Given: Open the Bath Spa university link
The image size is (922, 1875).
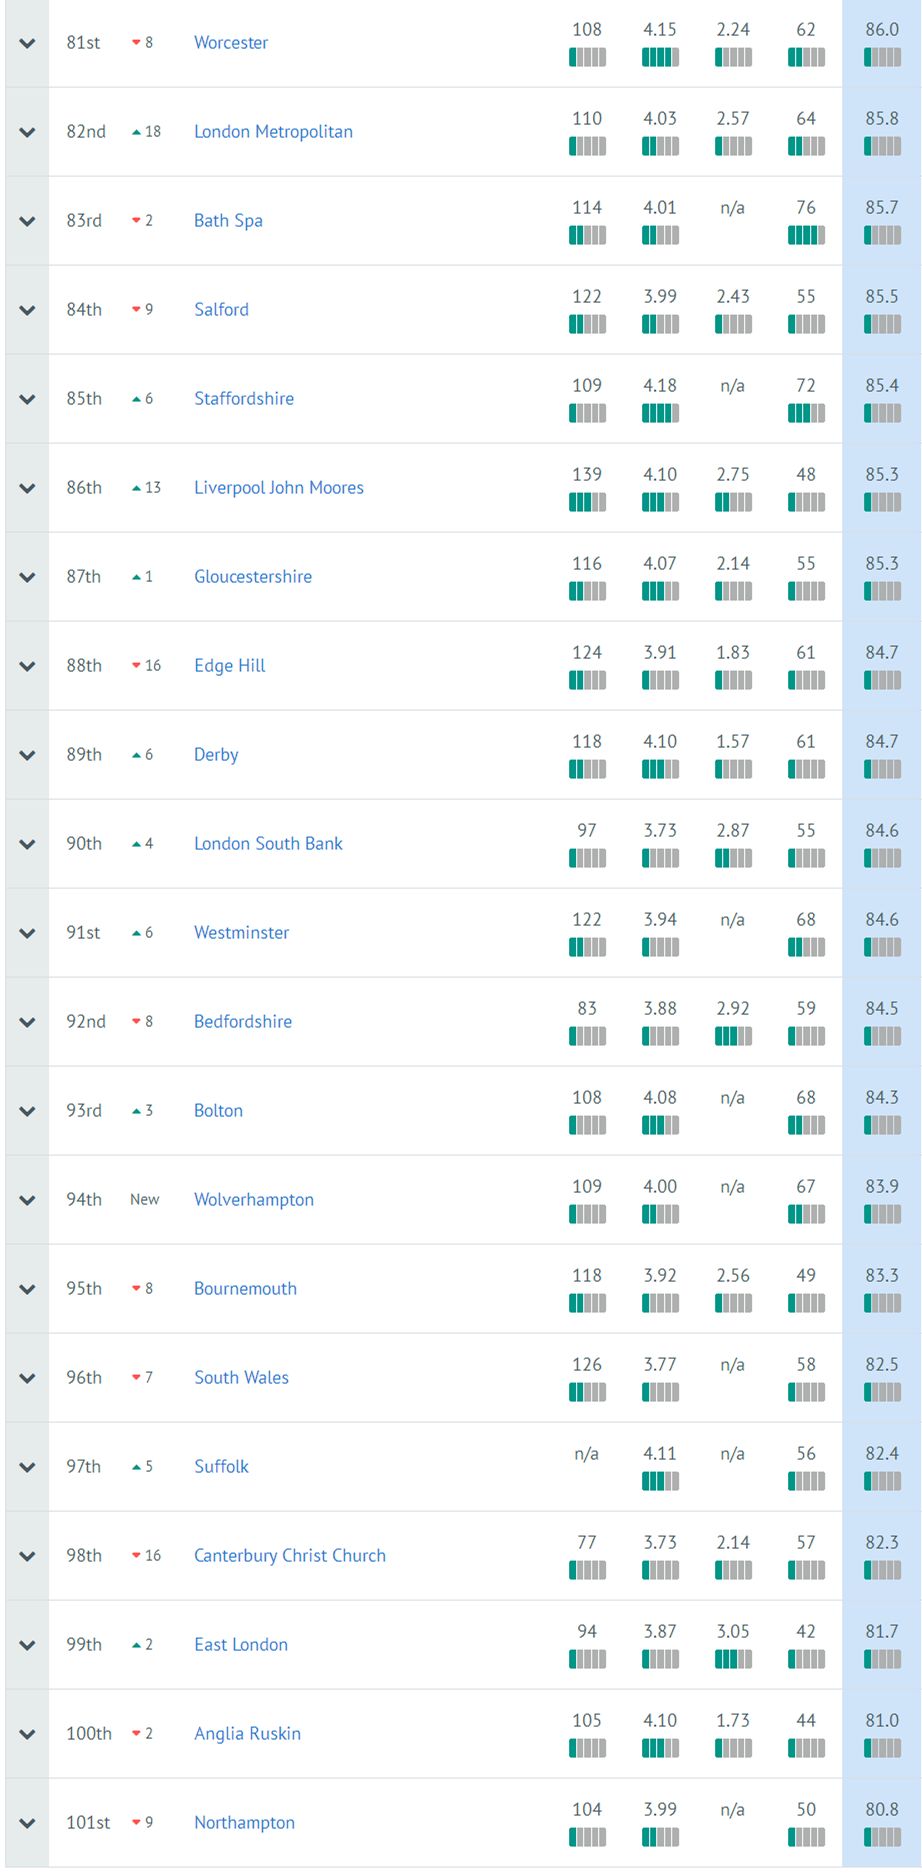Looking at the screenshot, I should (228, 221).
